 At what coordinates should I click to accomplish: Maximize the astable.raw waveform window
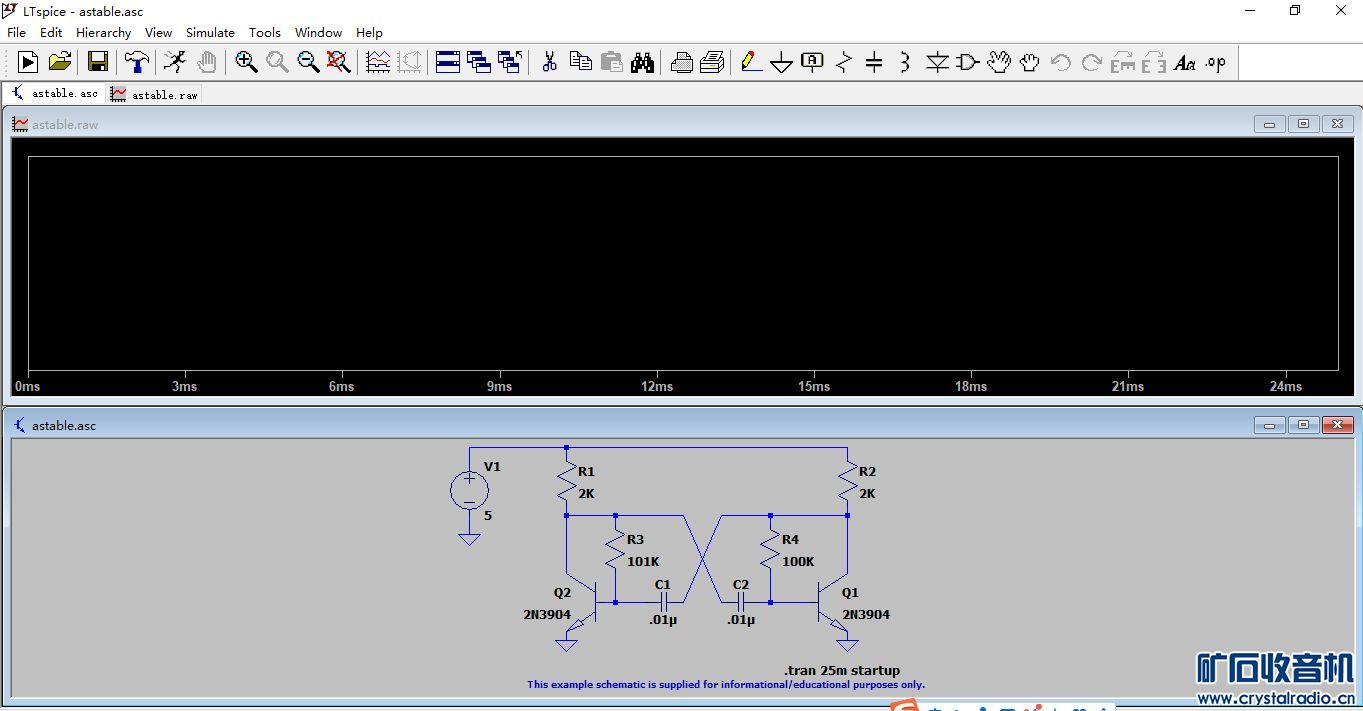point(1303,124)
